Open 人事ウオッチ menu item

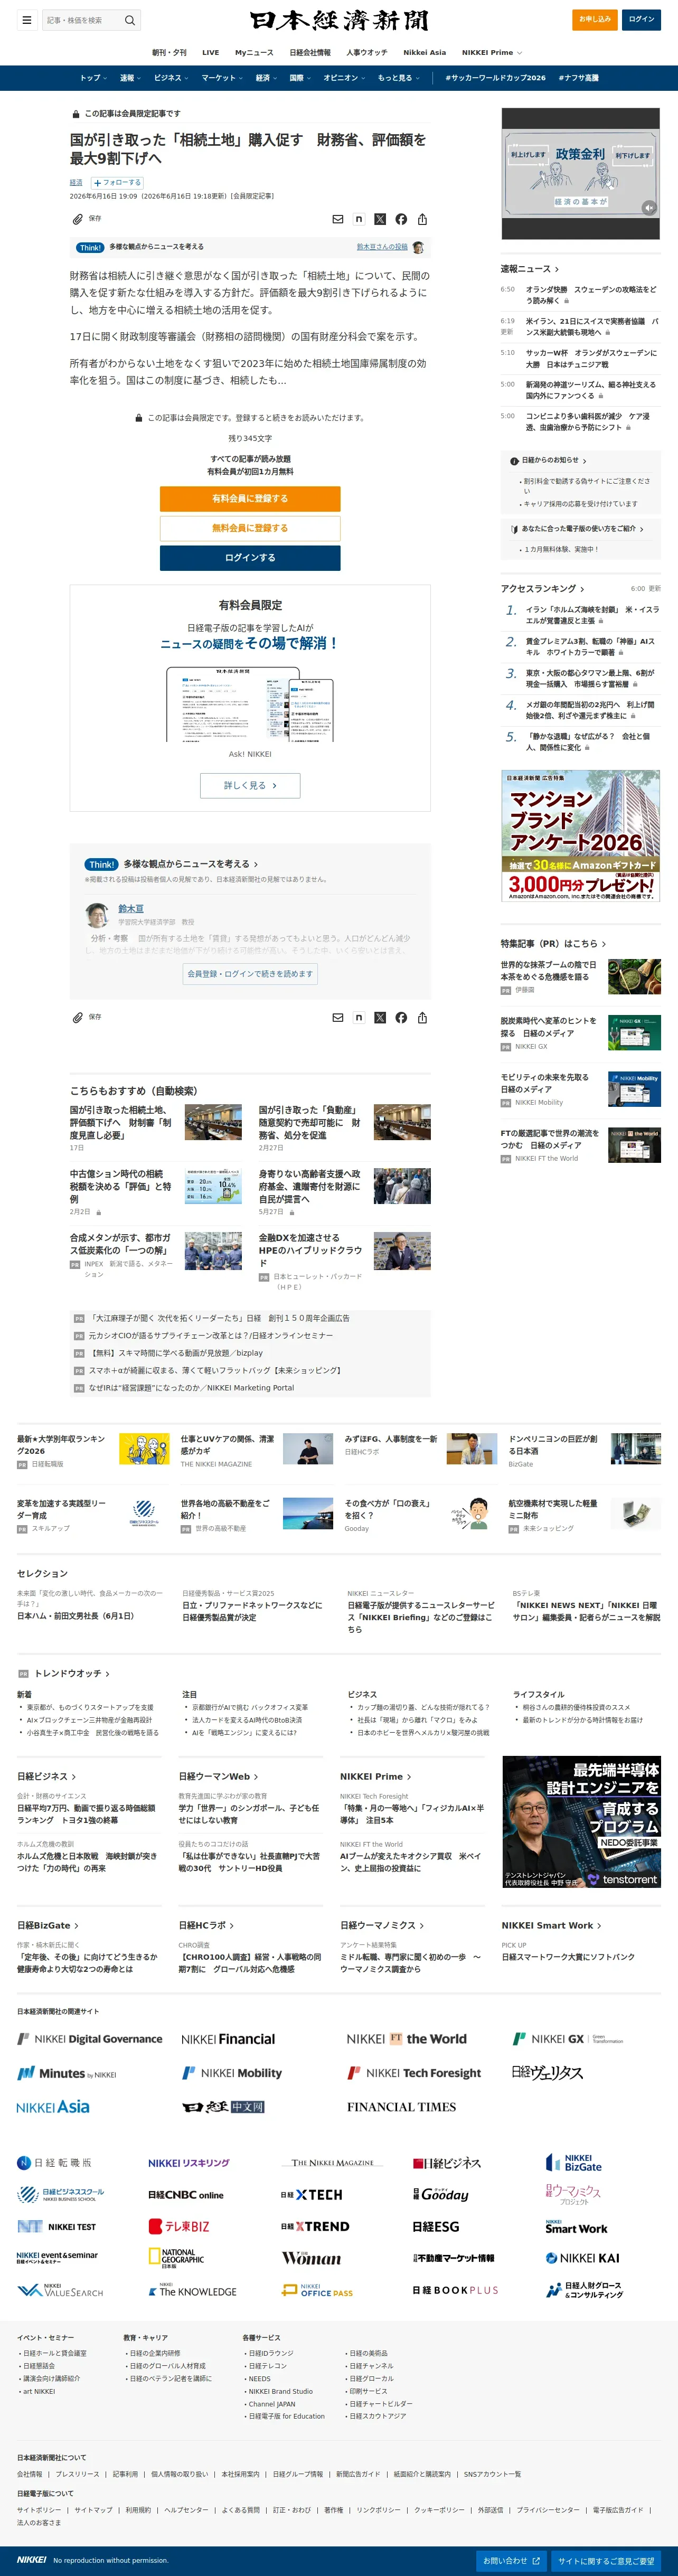pos(367,52)
